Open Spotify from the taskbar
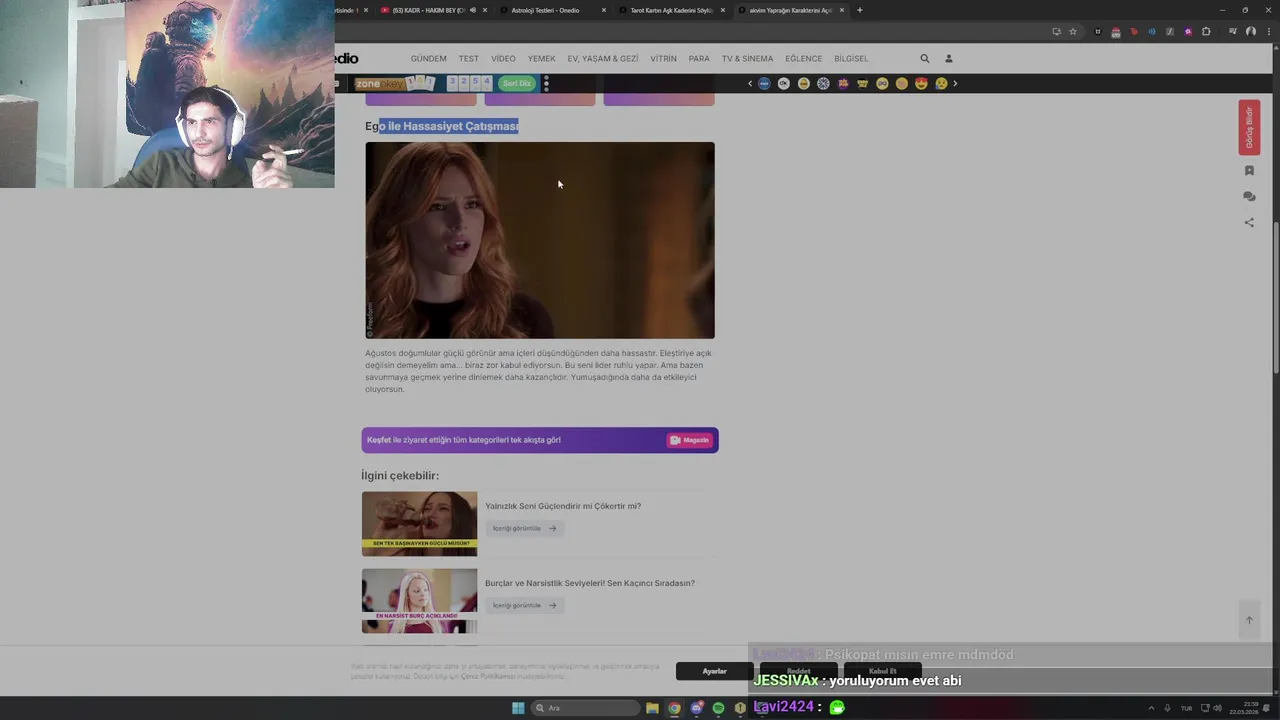The width and height of the screenshot is (1280, 720). pyautogui.click(x=718, y=708)
